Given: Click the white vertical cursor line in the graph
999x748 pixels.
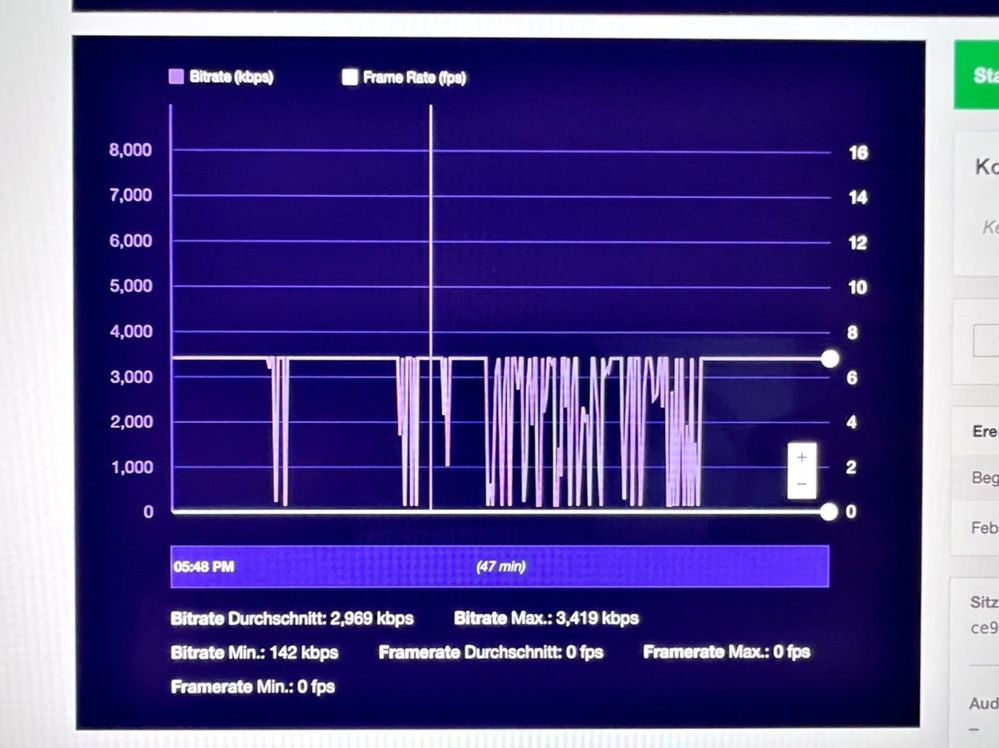Looking at the screenshot, I should [431, 307].
